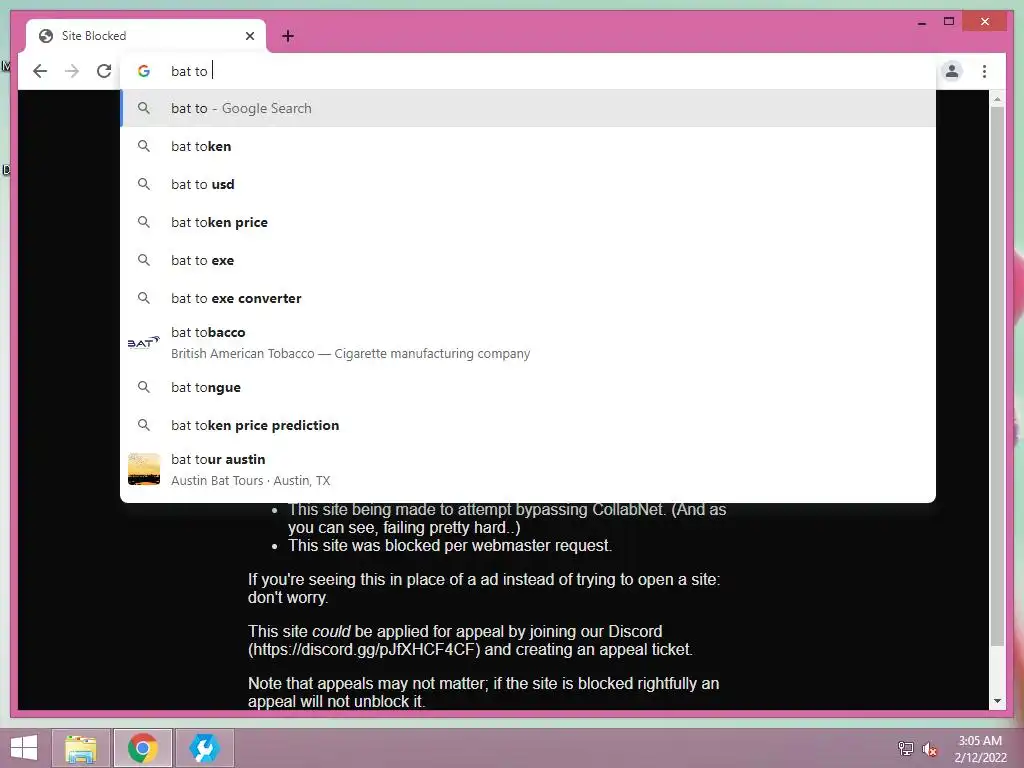Open the Windows Start button

[x=24, y=748]
